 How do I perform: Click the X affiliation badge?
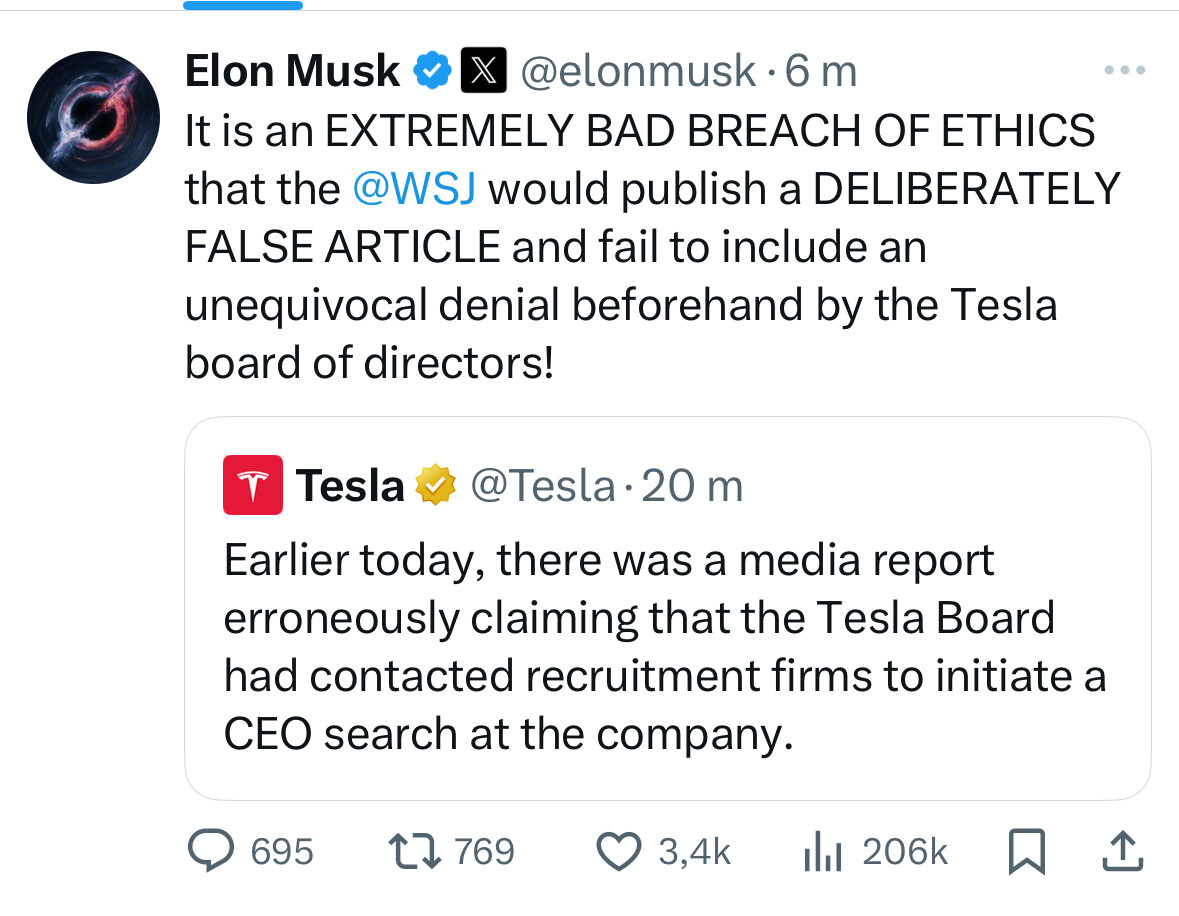point(483,70)
